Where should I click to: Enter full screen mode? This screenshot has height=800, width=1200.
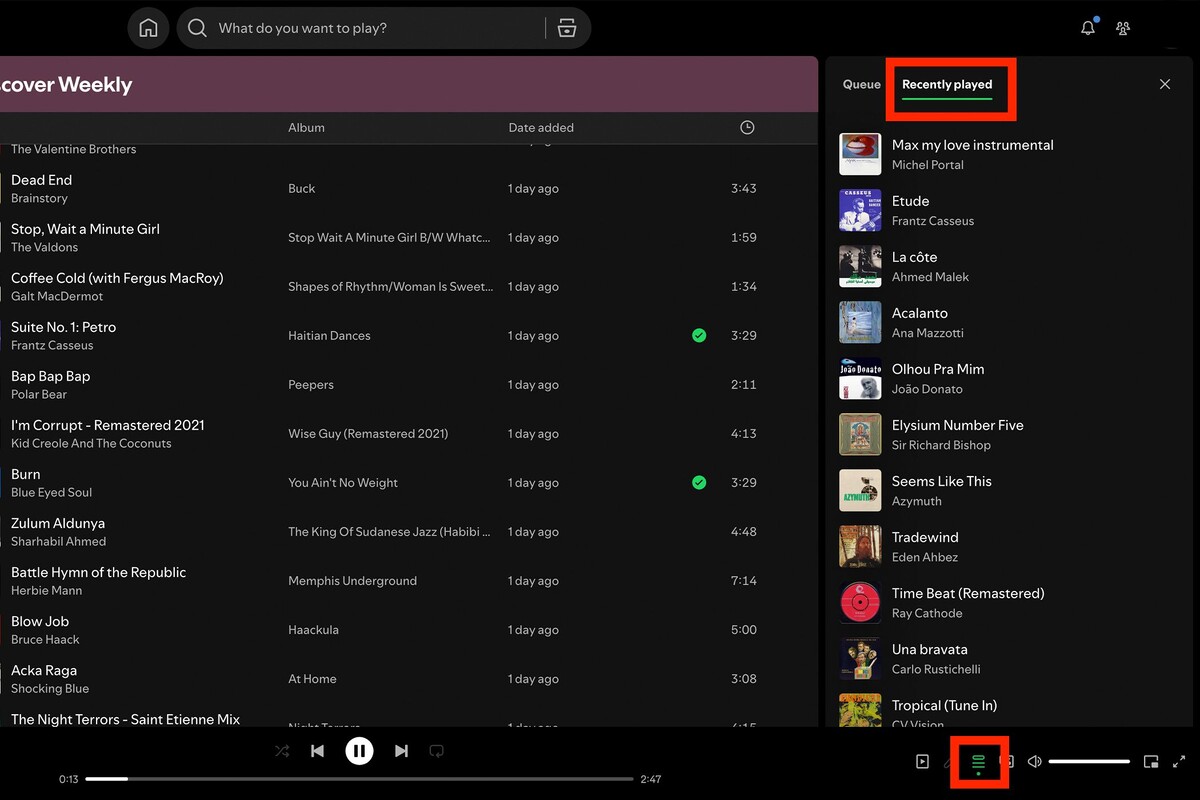[x=1179, y=762]
